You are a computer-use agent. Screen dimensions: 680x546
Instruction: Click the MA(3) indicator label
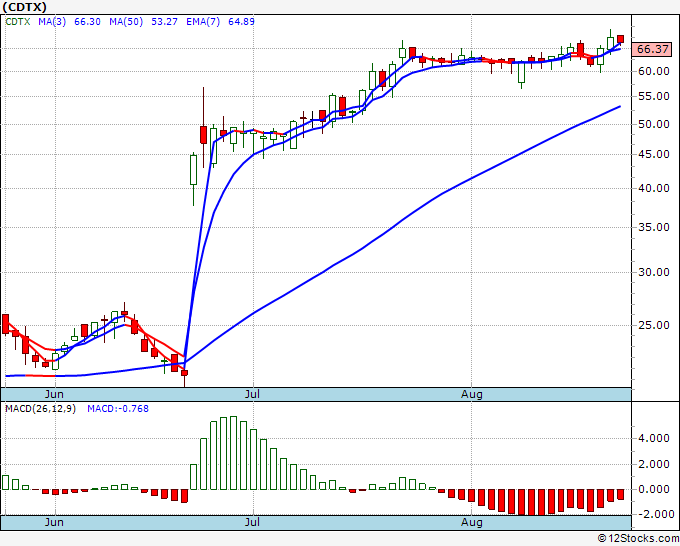[52, 21]
